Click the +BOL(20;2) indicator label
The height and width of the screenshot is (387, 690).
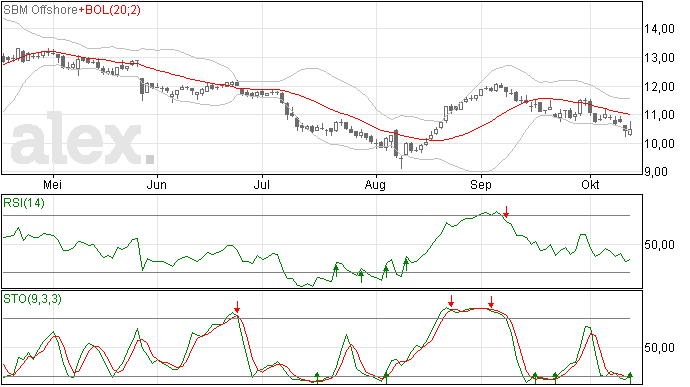click(x=110, y=10)
